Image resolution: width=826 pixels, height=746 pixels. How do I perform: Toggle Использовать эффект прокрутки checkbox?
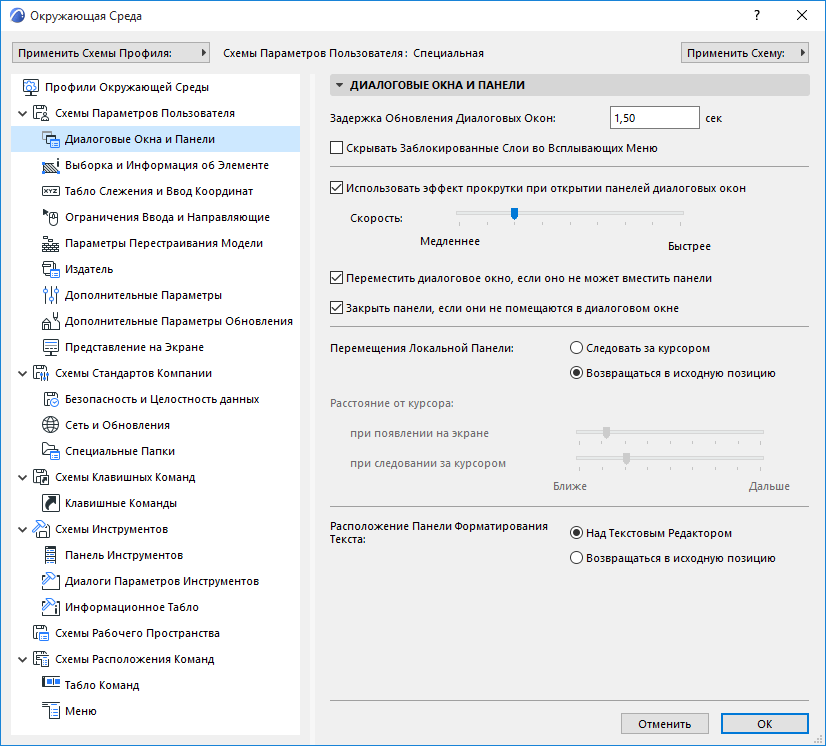pyautogui.click(x=336, y=188)
